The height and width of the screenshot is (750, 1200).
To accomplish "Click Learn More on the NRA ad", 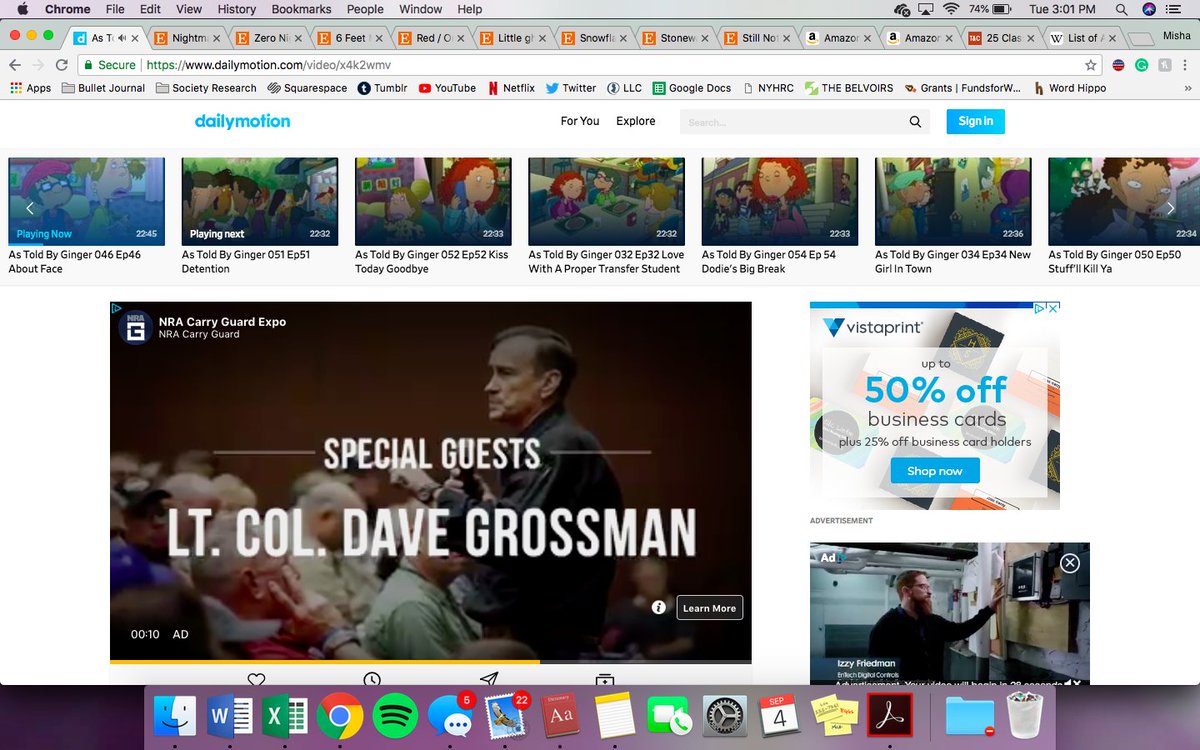I will 710,608.
